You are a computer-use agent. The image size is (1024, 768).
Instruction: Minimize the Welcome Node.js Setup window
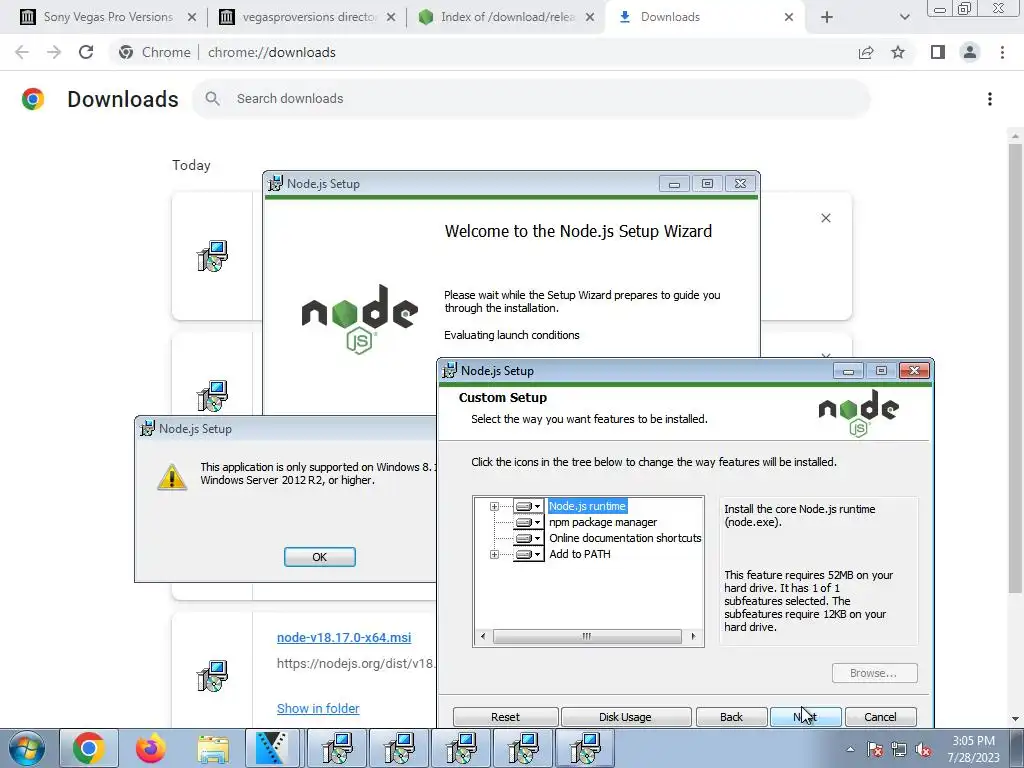point(675,184)
